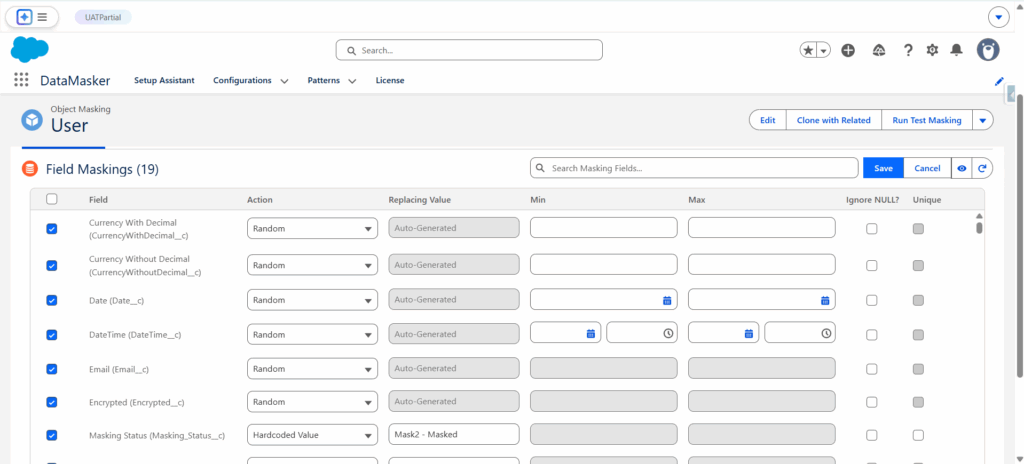Viewport: 1024px width, 464px height.
Task: Open the Setup gear icon
Action: pyautogui.click(x=932, y=50)
